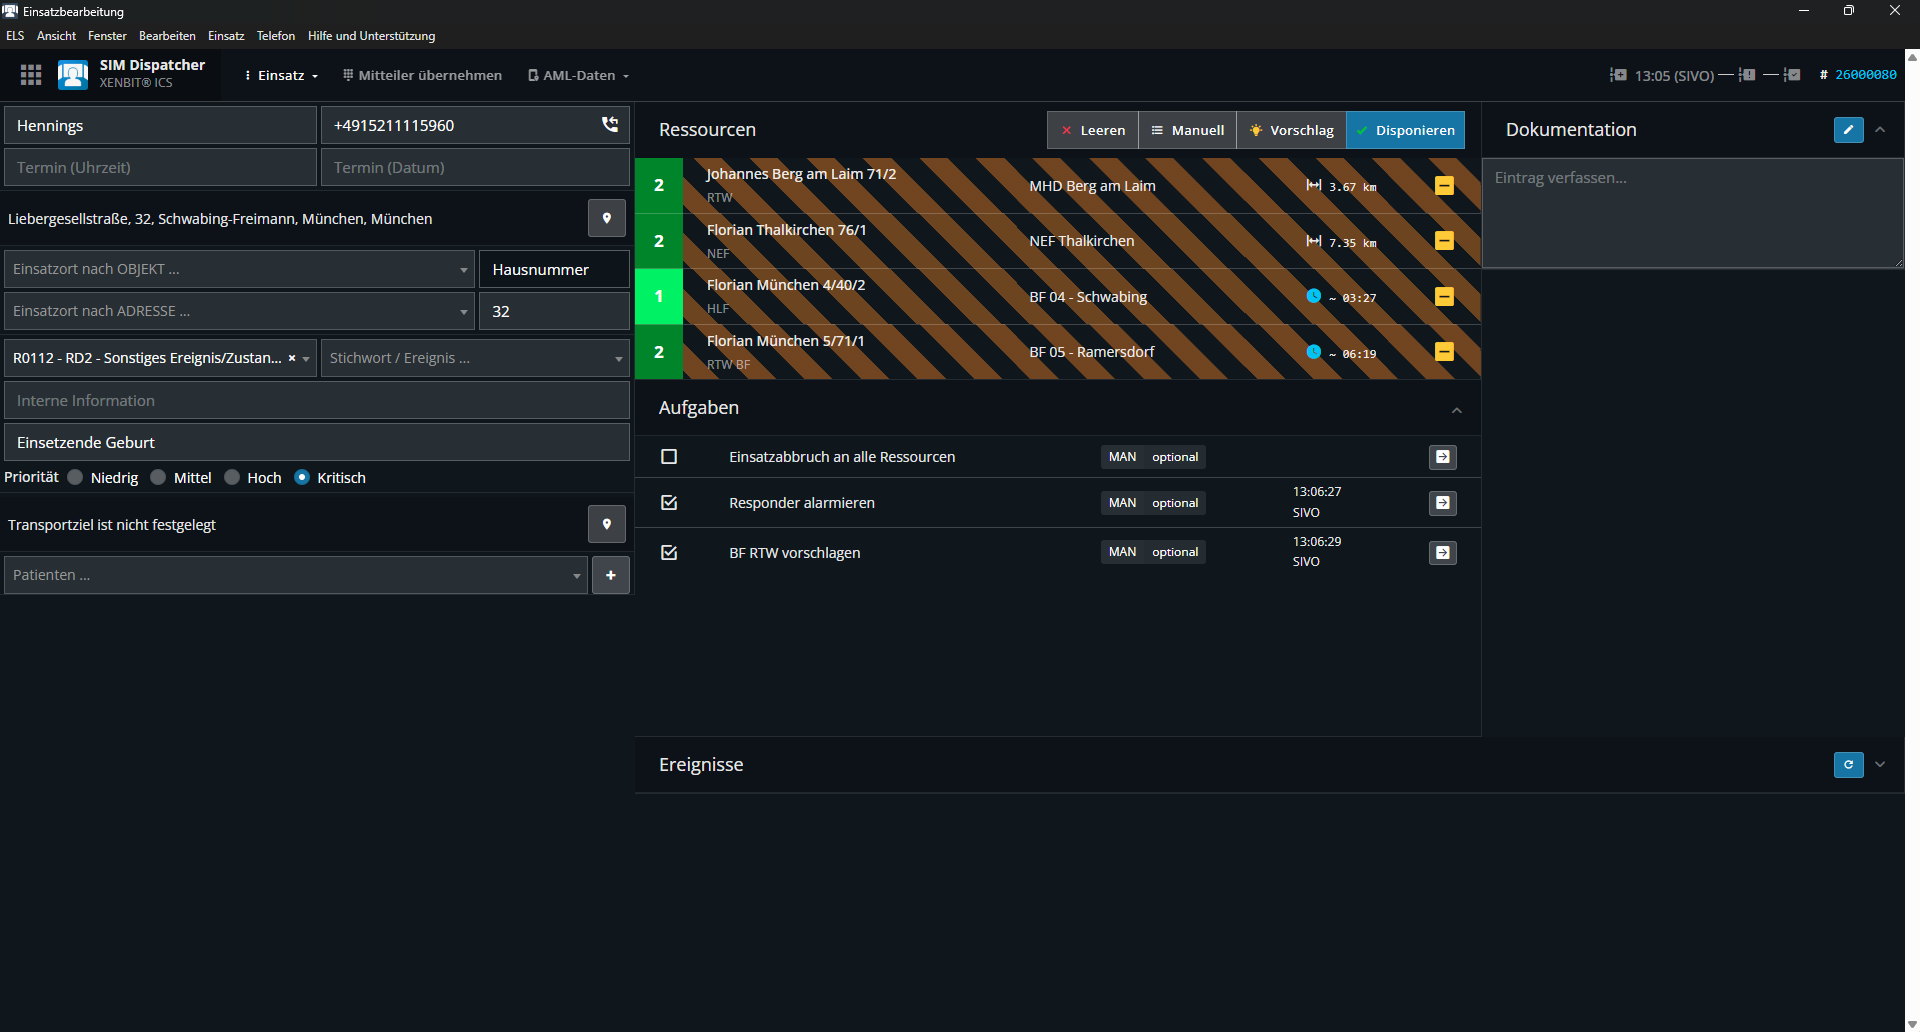This screenshot has height=1032, width=1920.
Task: Select priority Hoch radio button
Action: pyautogui.click(x=233, y=478)
